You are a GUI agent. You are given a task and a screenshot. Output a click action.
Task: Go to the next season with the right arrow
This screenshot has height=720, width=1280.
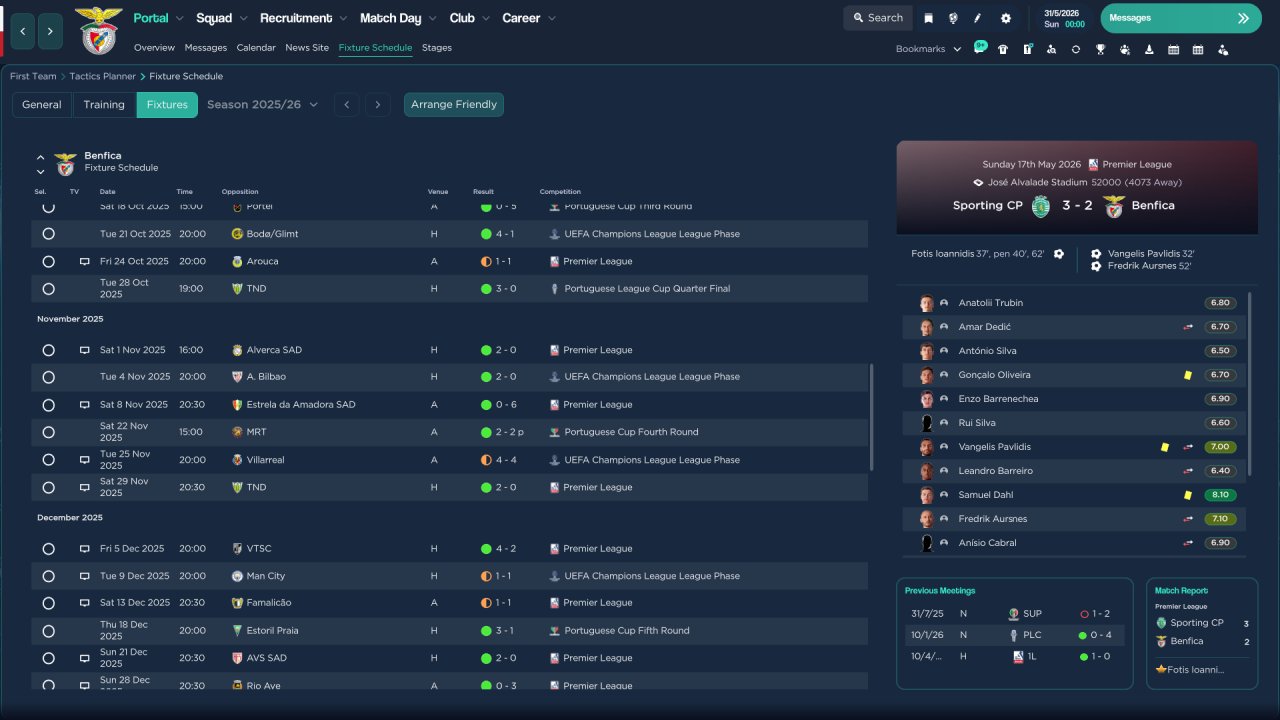pyautogui.click(x=377, y=105)
